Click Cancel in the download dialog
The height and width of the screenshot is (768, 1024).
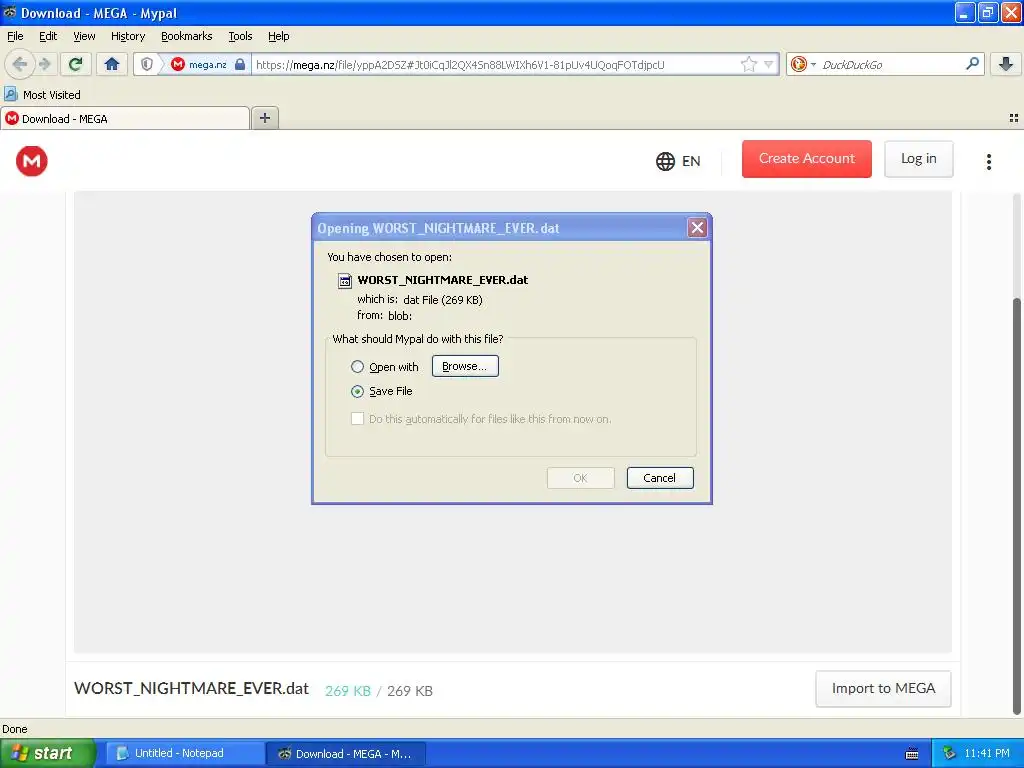point(660,478)
